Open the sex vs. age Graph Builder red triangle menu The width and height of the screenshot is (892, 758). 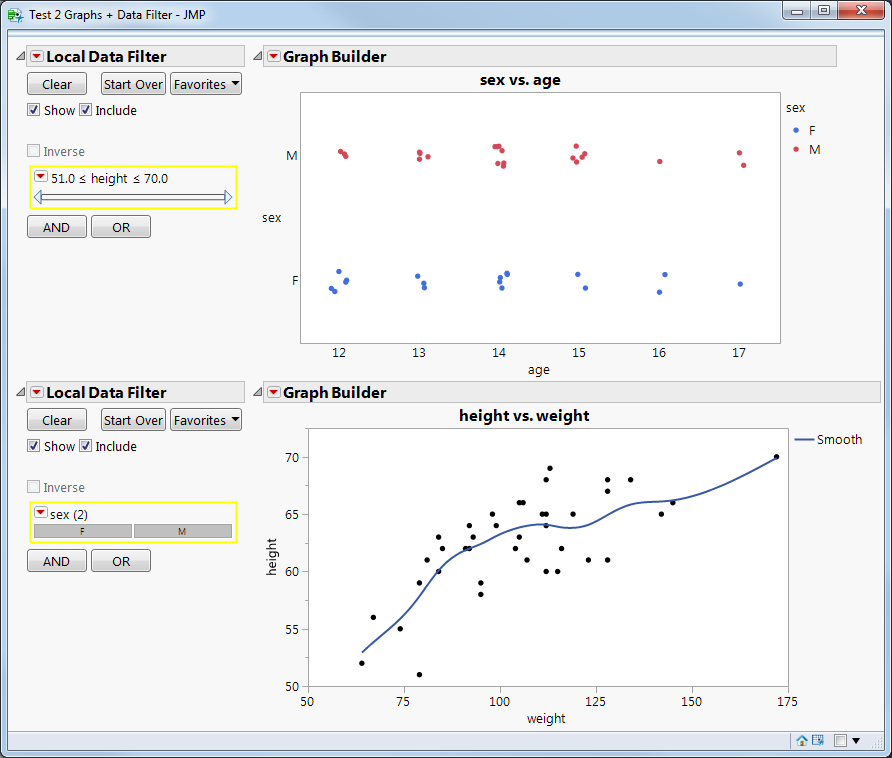tap(273, 57)
